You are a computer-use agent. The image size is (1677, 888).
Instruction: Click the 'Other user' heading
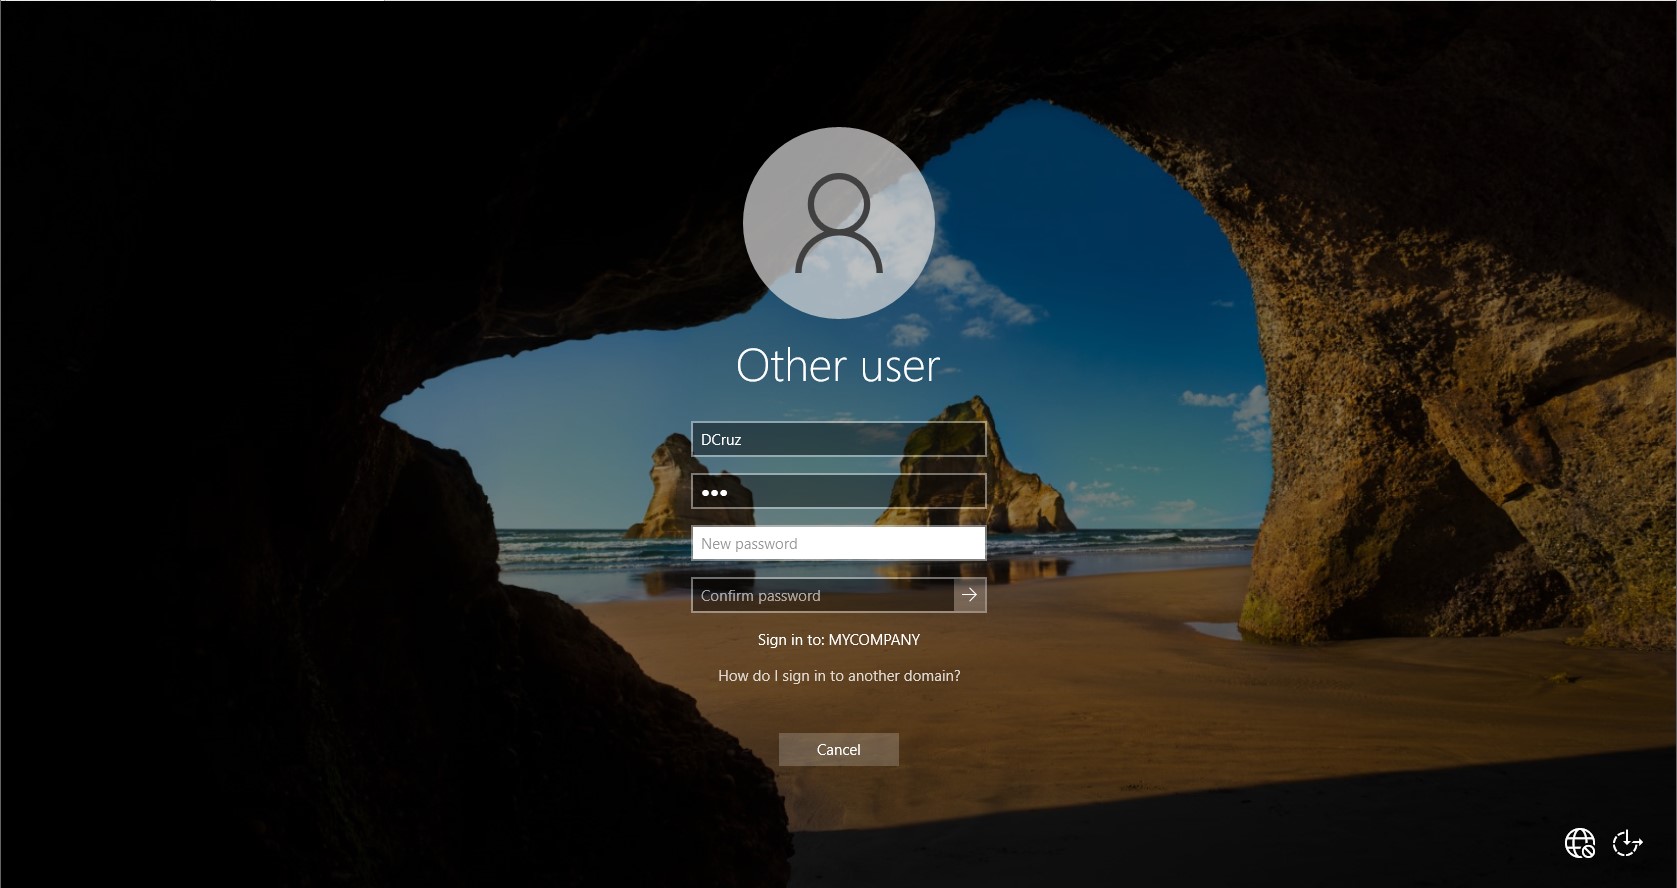(x=838, y=366)
